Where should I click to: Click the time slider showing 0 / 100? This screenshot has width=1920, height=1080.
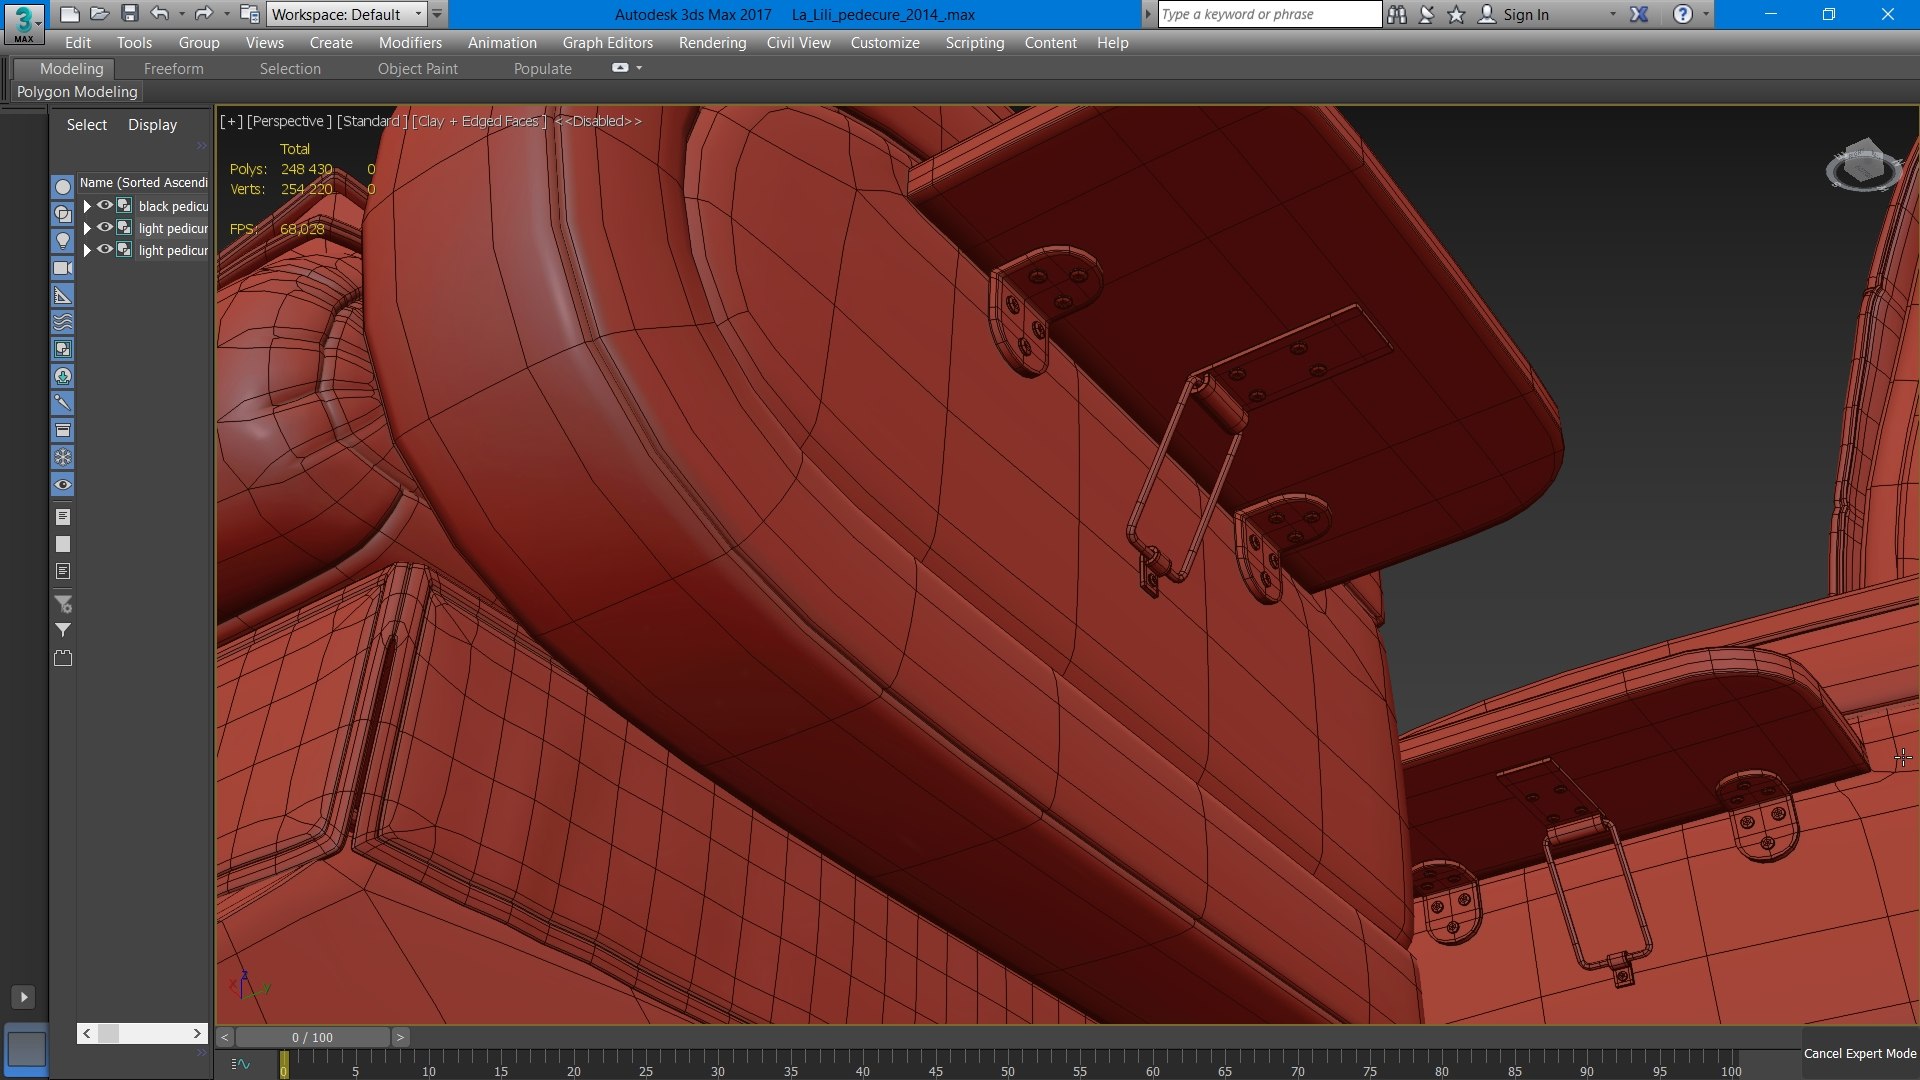tap(313, 1037)
